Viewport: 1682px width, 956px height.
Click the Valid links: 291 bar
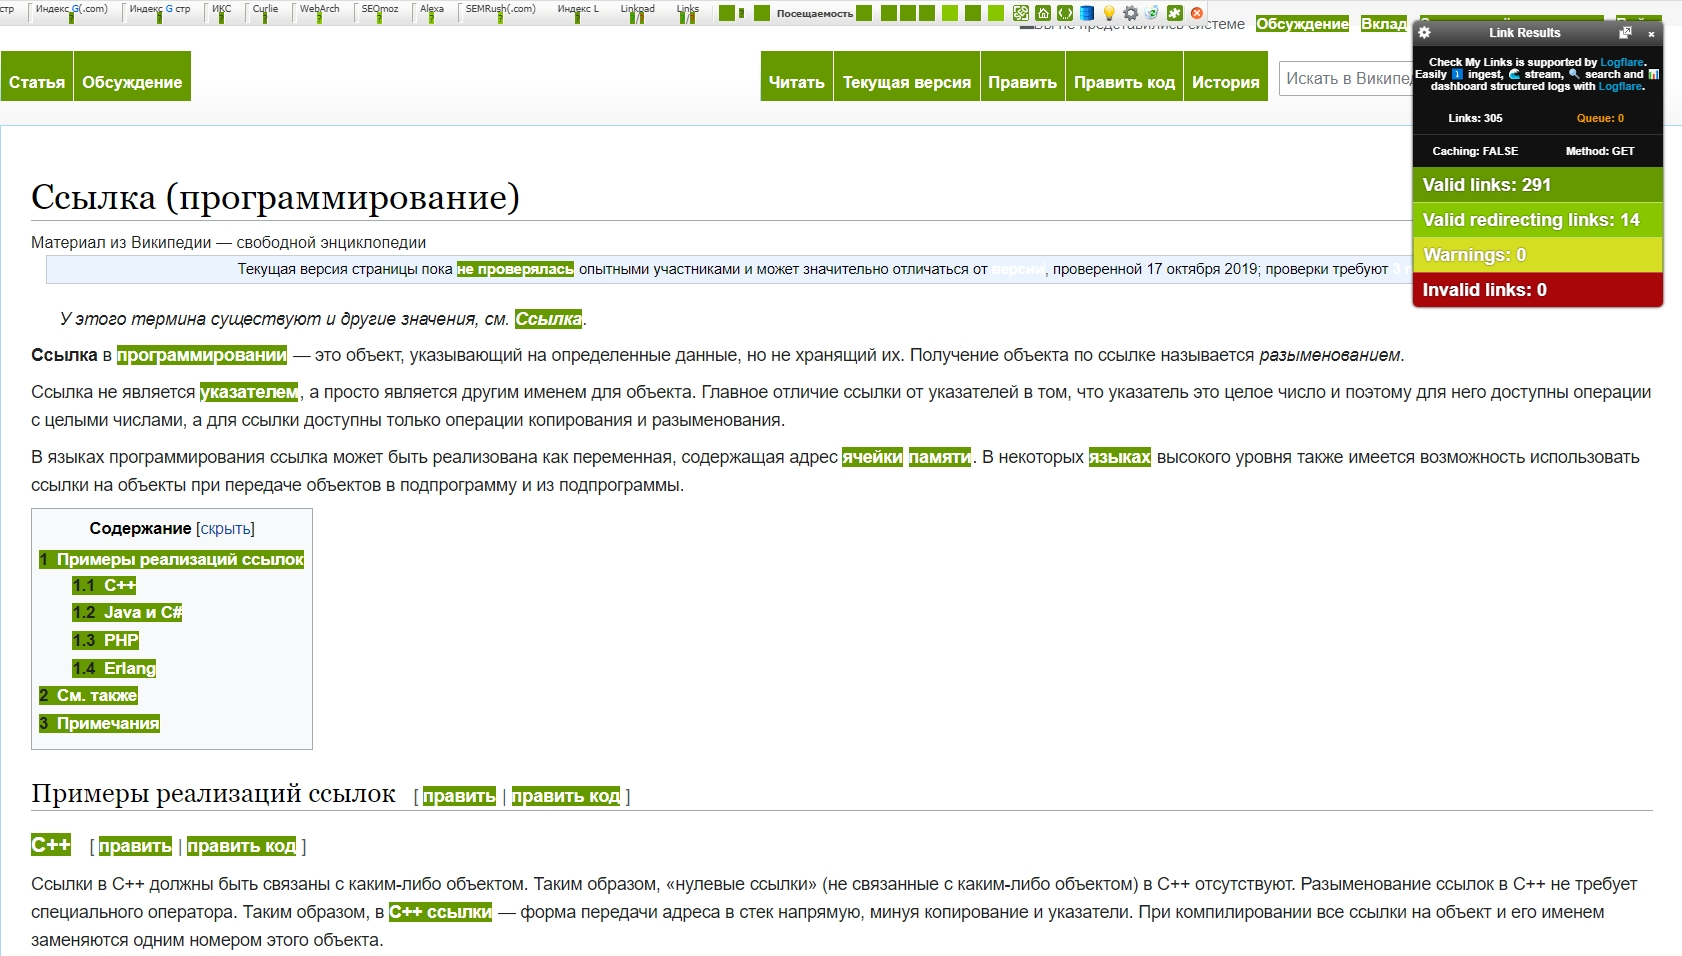(x=1537, y=185)
